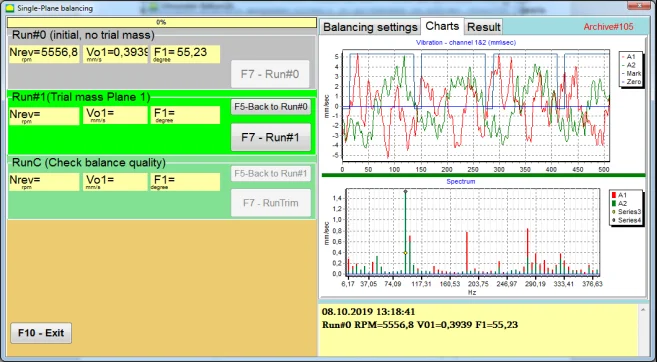This screenshot has height=362, width=657.
Task: Click the RunC (Check balance quality) heading
Action: (88, 163)
